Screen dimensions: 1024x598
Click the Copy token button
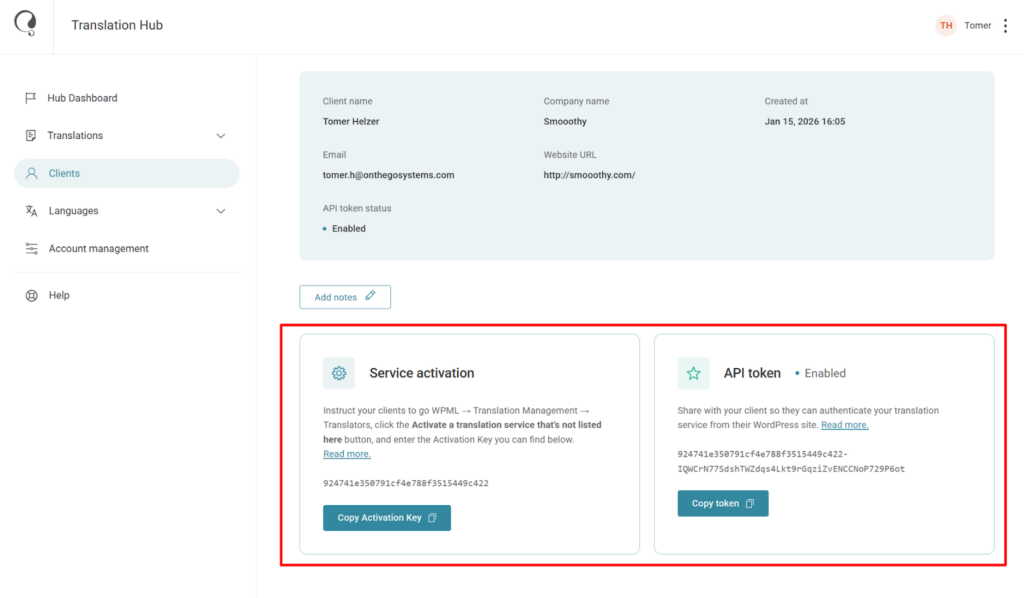pos(722,503)
